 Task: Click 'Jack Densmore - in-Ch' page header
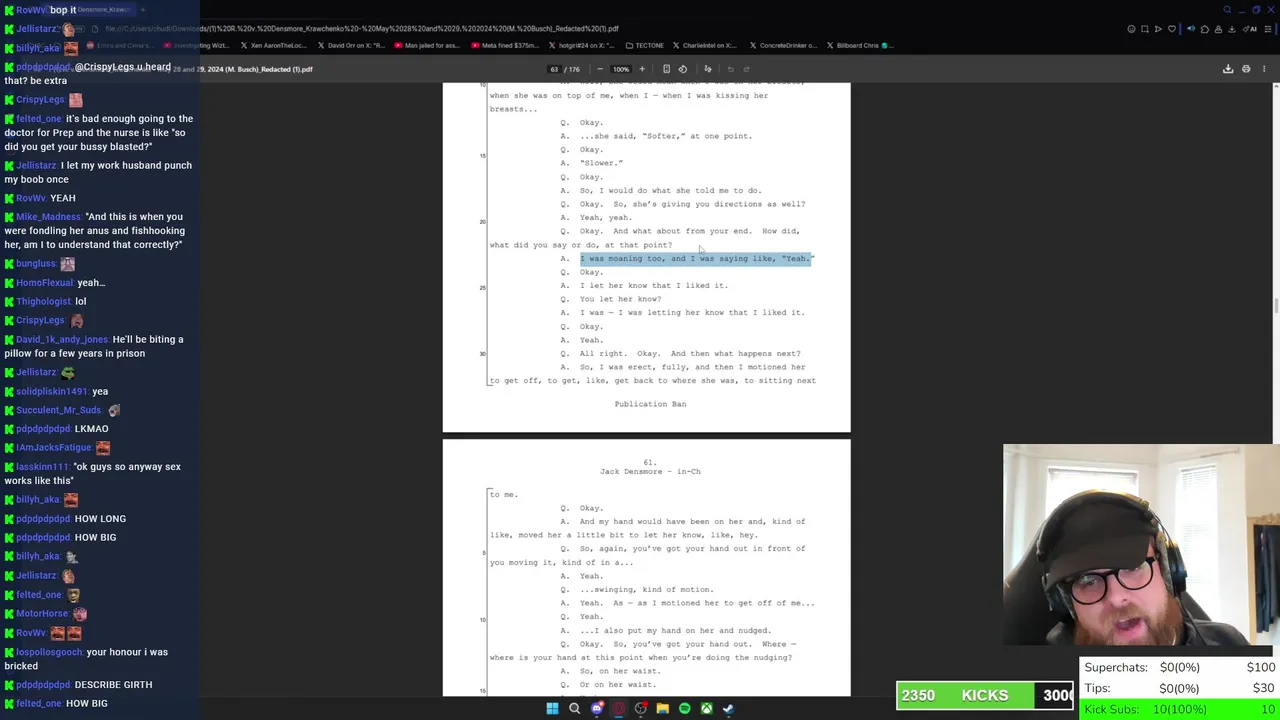coord(650,472)
